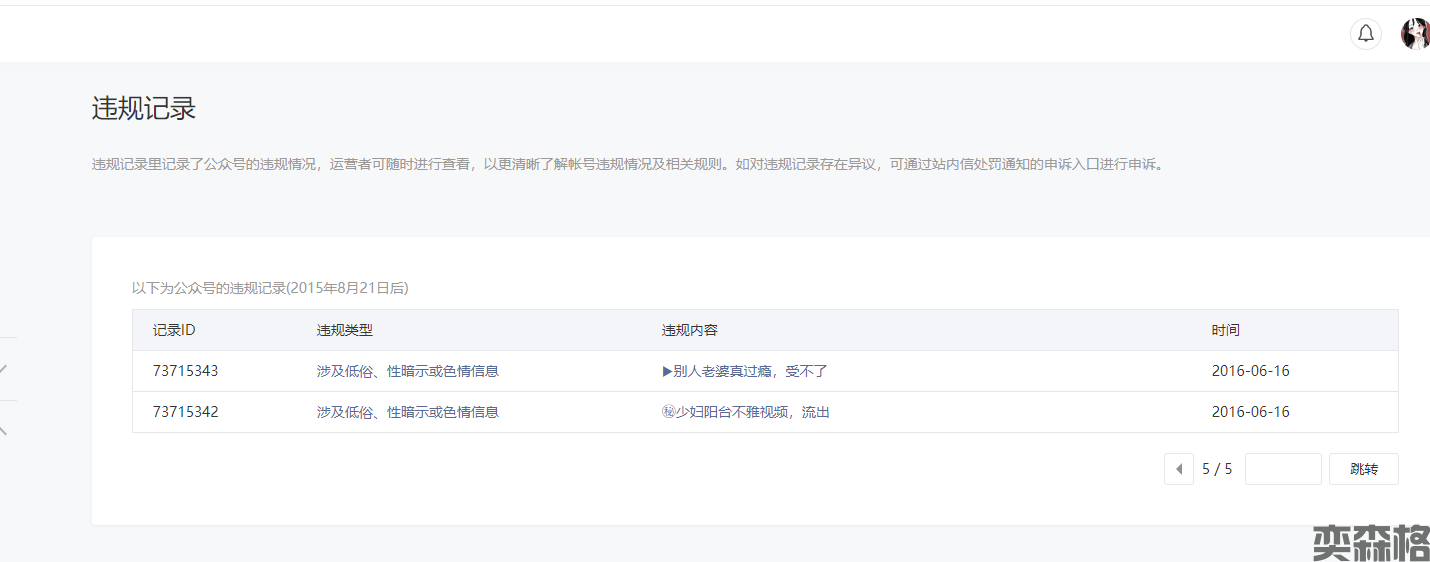Click the 违规内容 column header
1430x562 pixels.
(x=690, y=330)
